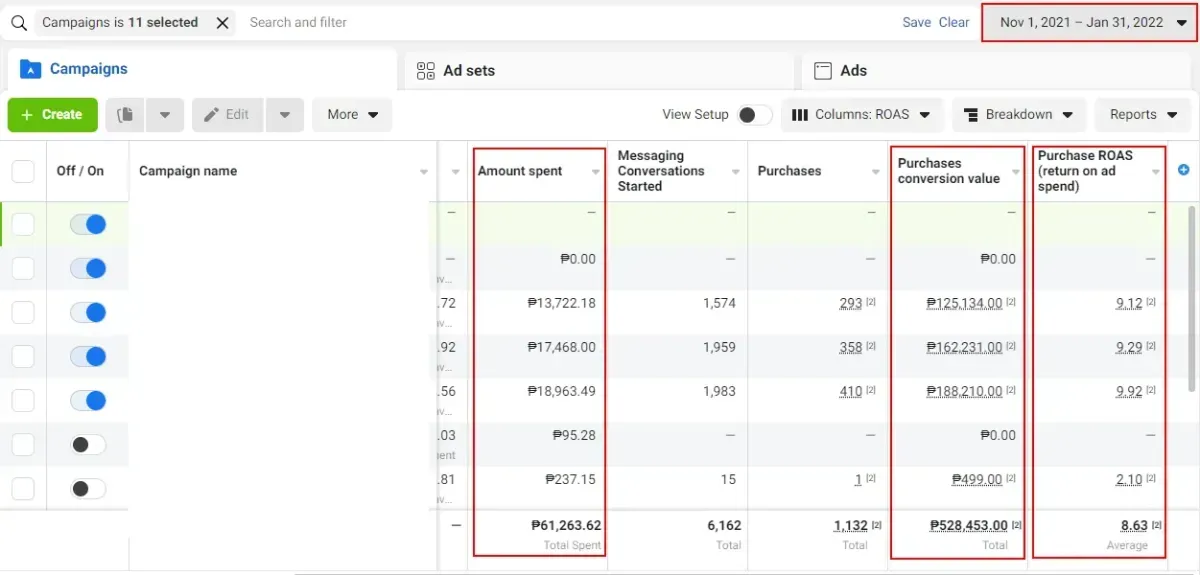Toggle the View Setup switch

(755, 115)
